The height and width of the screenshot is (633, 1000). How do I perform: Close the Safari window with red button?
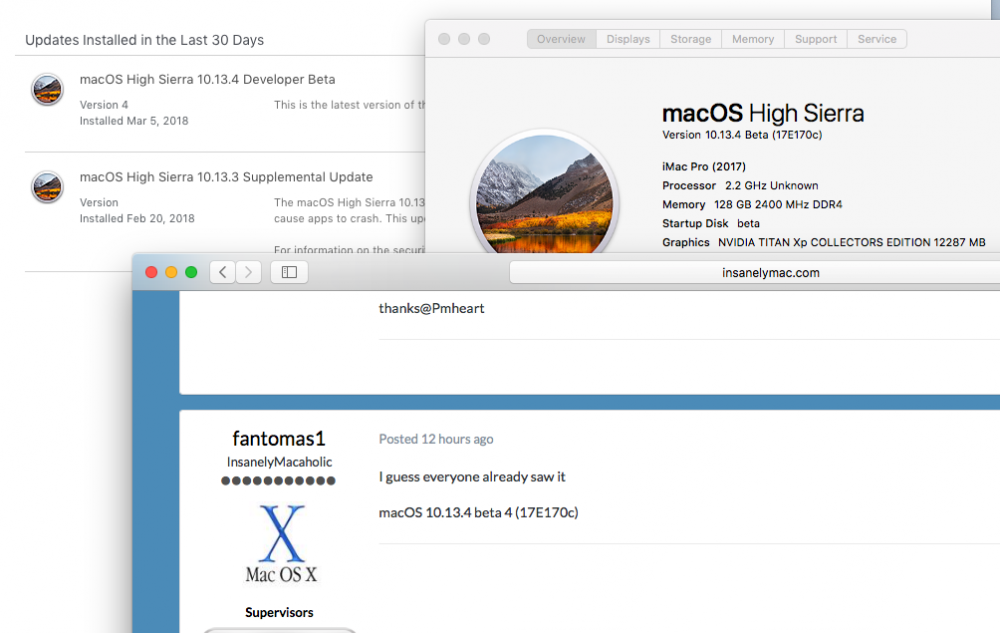[x=151, y=272]
